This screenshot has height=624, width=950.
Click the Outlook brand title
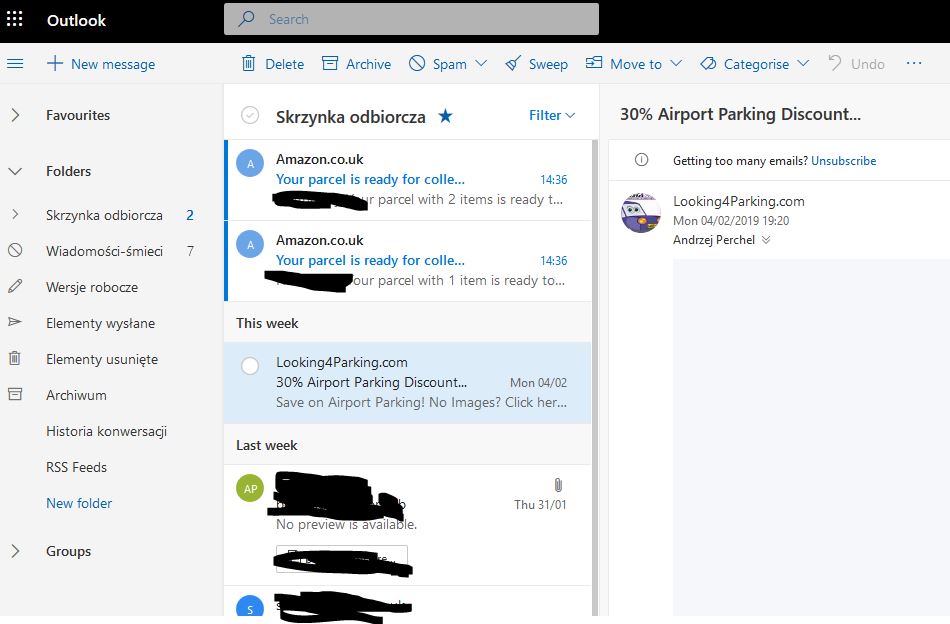pyautogui.click(x=76, y=20)
